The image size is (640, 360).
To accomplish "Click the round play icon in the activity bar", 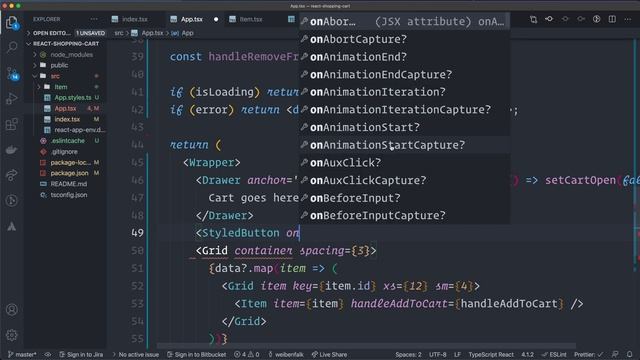I will point(11,200).
